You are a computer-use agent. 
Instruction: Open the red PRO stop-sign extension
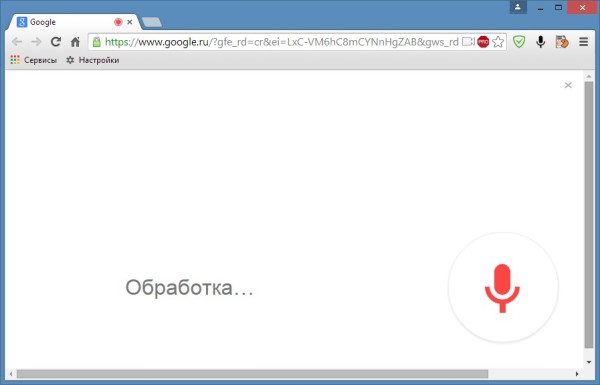click(483, 42)
